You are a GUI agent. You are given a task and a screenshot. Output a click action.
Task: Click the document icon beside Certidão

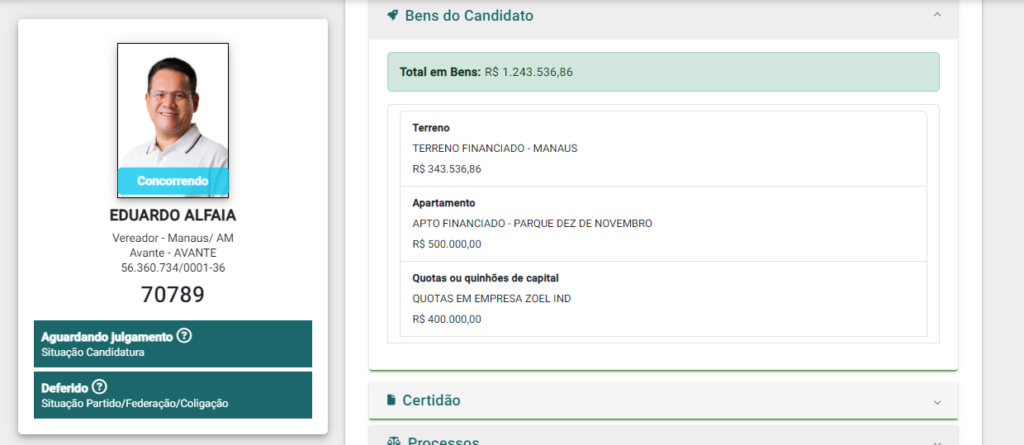[391, 400]
